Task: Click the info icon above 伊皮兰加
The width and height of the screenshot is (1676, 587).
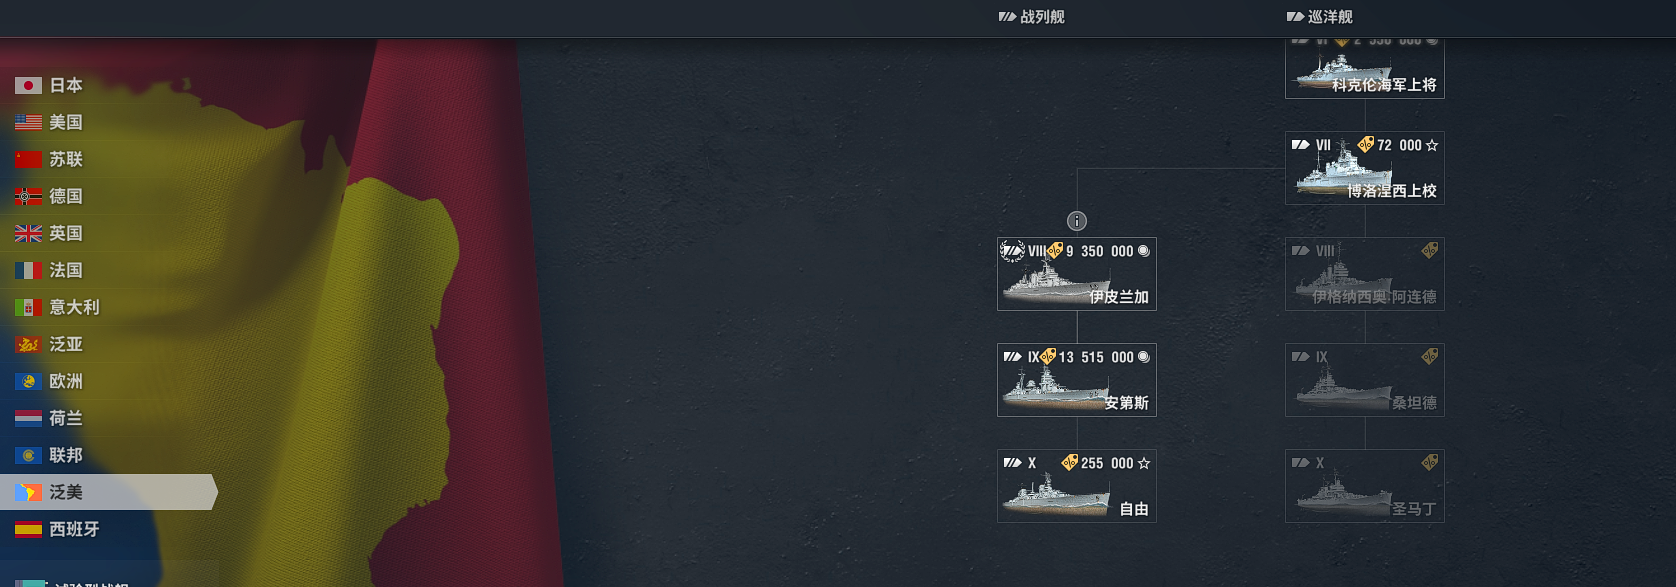Action: [x=1077, y=221]
